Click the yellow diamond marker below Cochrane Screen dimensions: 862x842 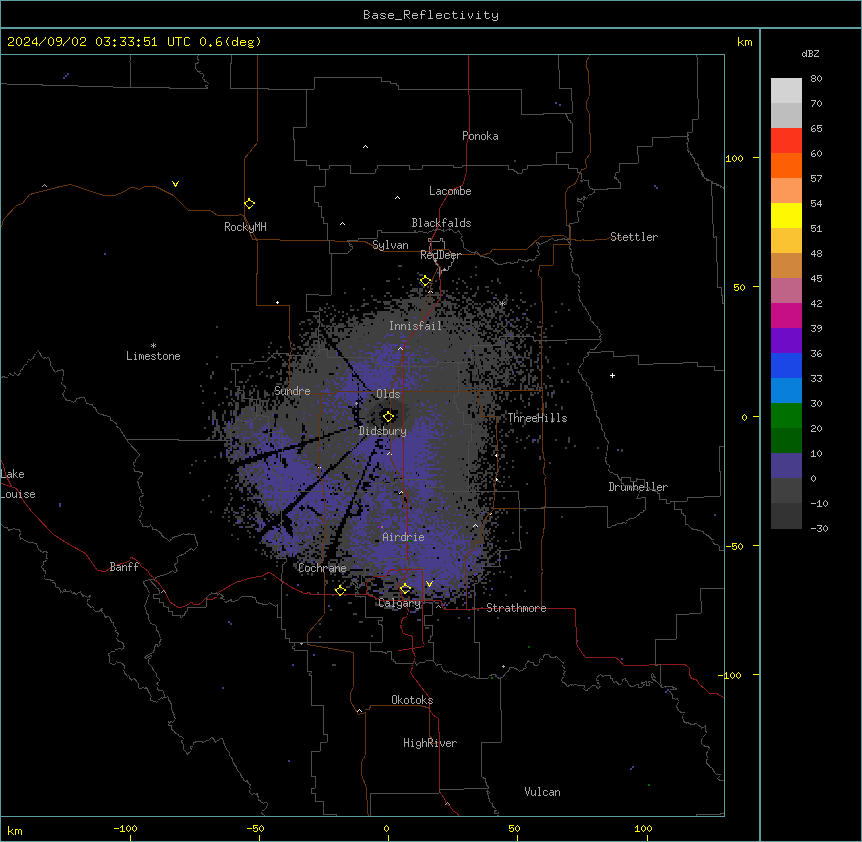pos(340,590)
